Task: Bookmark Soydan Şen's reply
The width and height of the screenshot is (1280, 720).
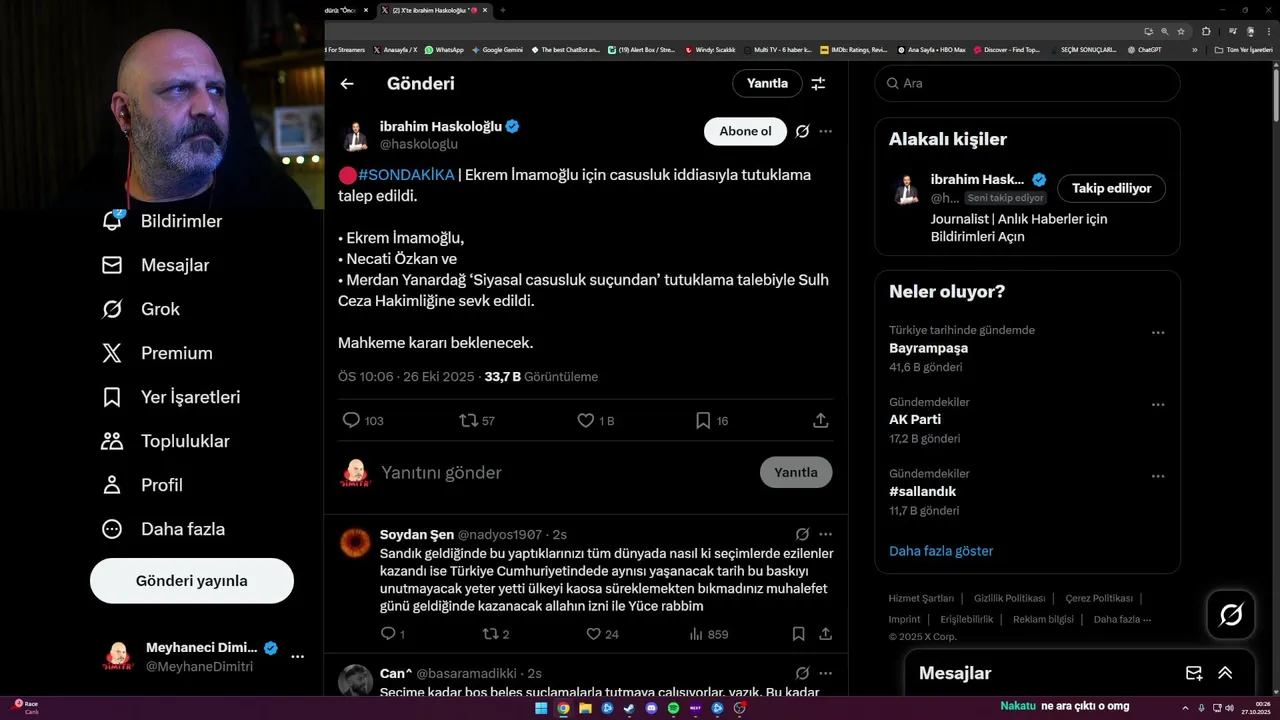Action: pyautogui.click(x=798, y=634)
